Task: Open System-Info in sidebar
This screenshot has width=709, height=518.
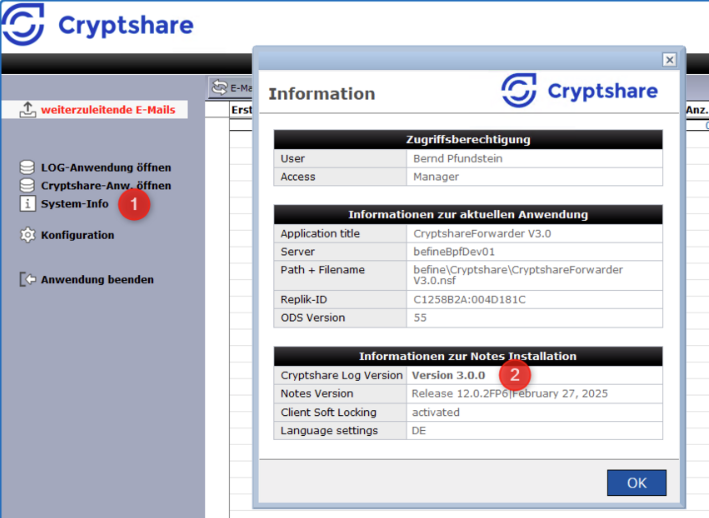Action: [75, 204]
